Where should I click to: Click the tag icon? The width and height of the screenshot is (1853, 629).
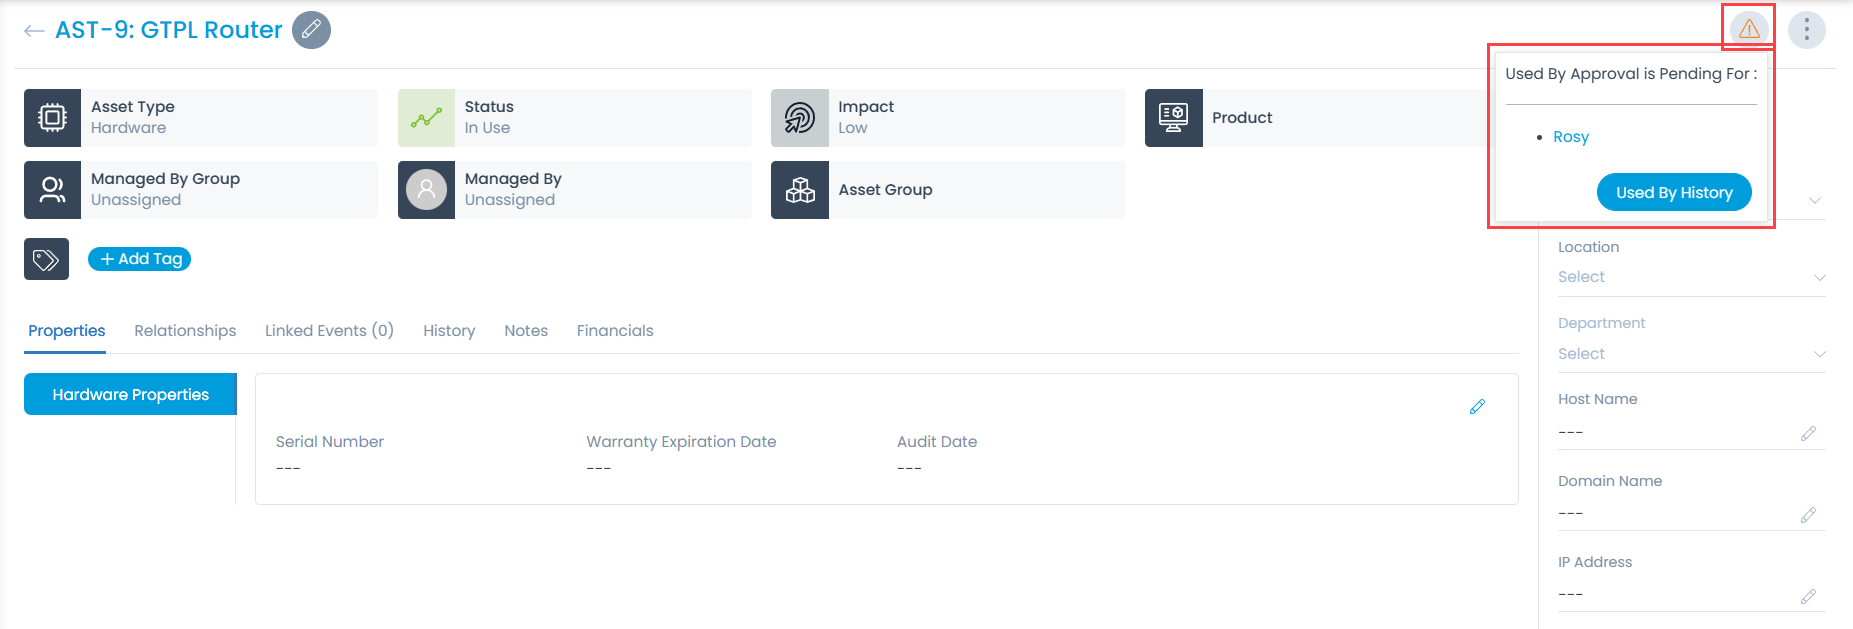46,259
